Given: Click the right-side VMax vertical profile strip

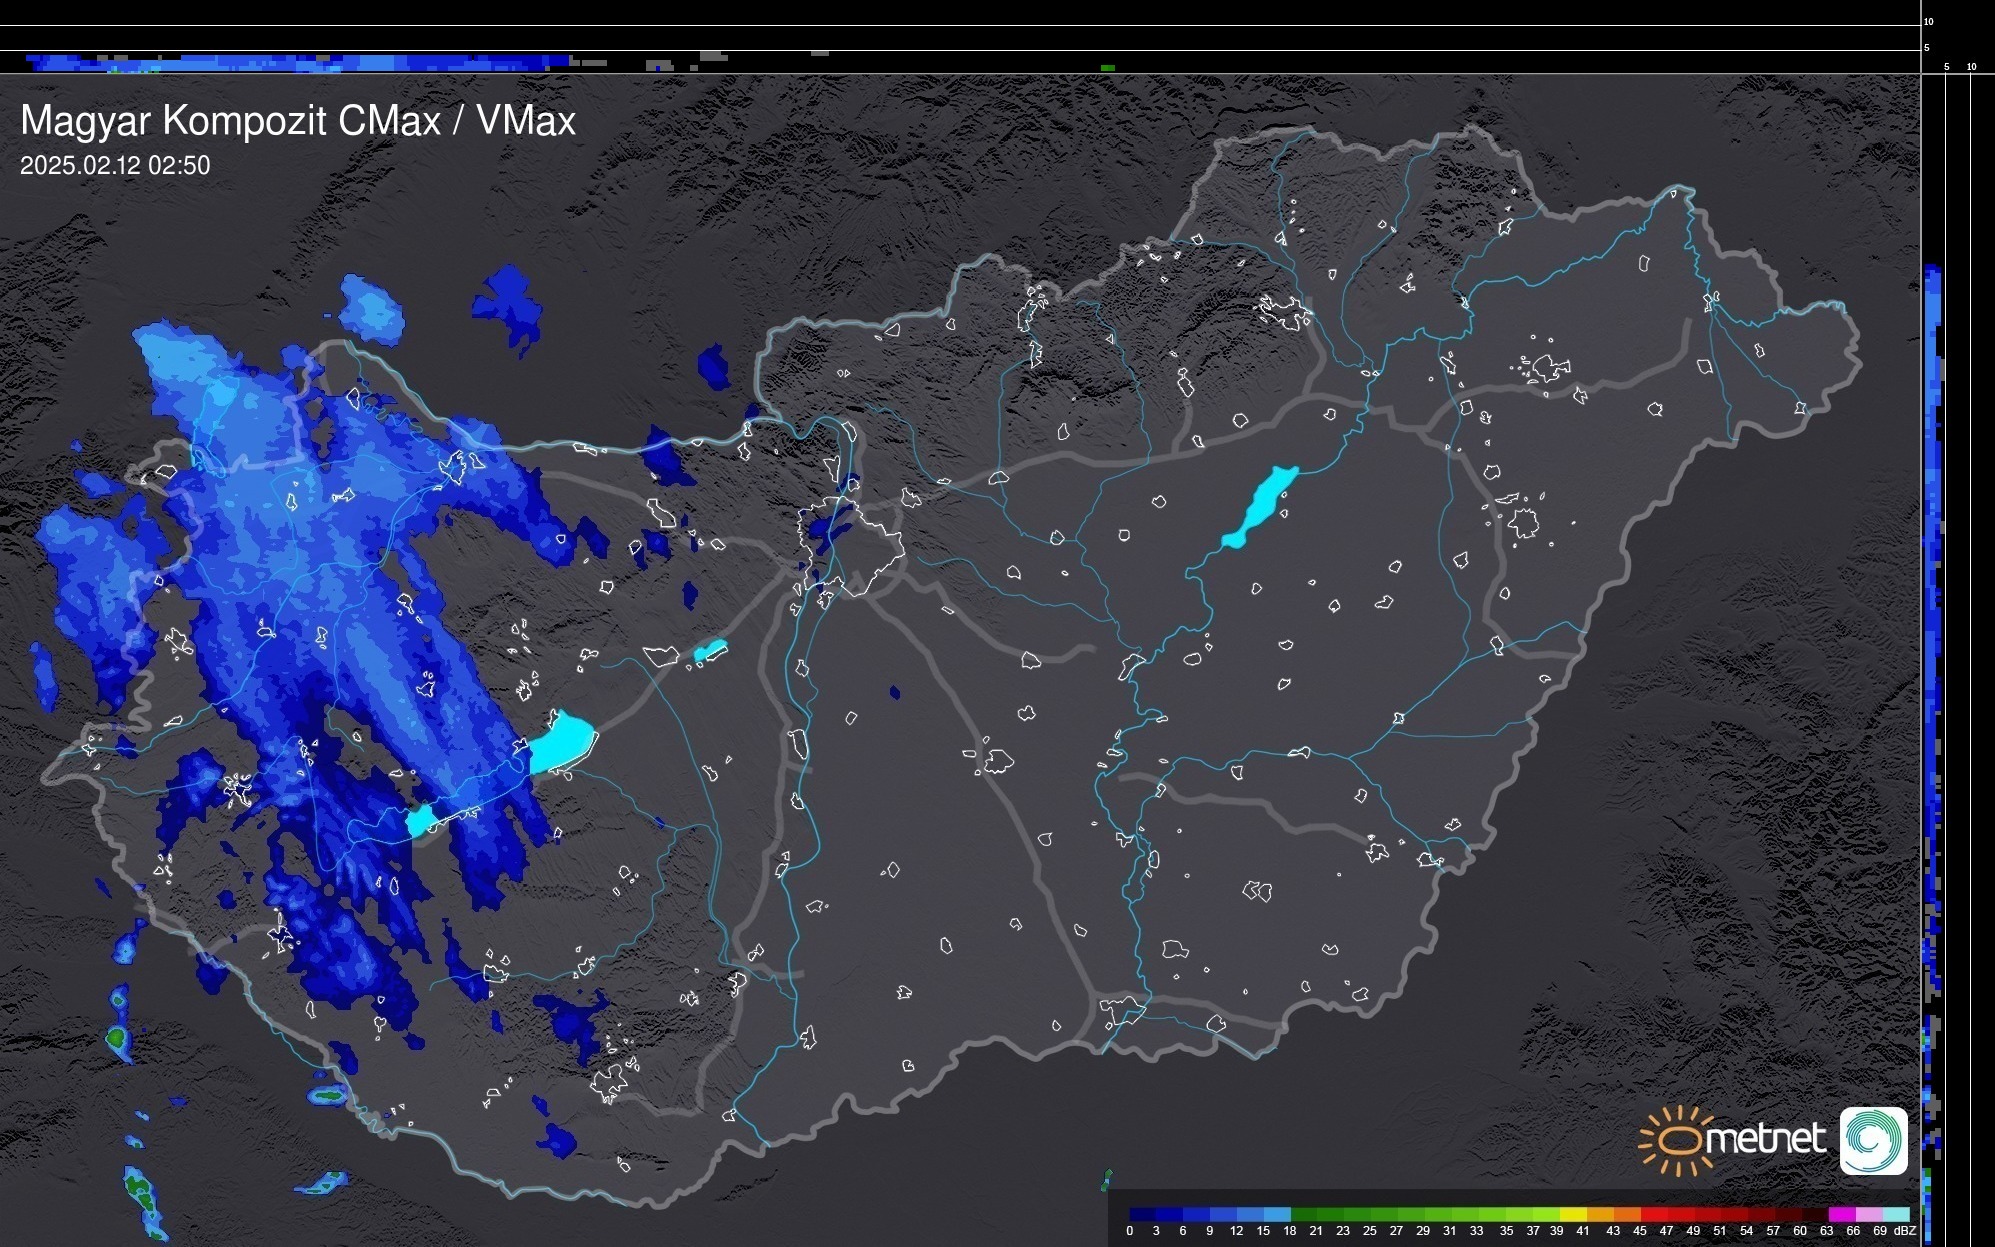Looking at the screenshot, I should pos(1933,600).
